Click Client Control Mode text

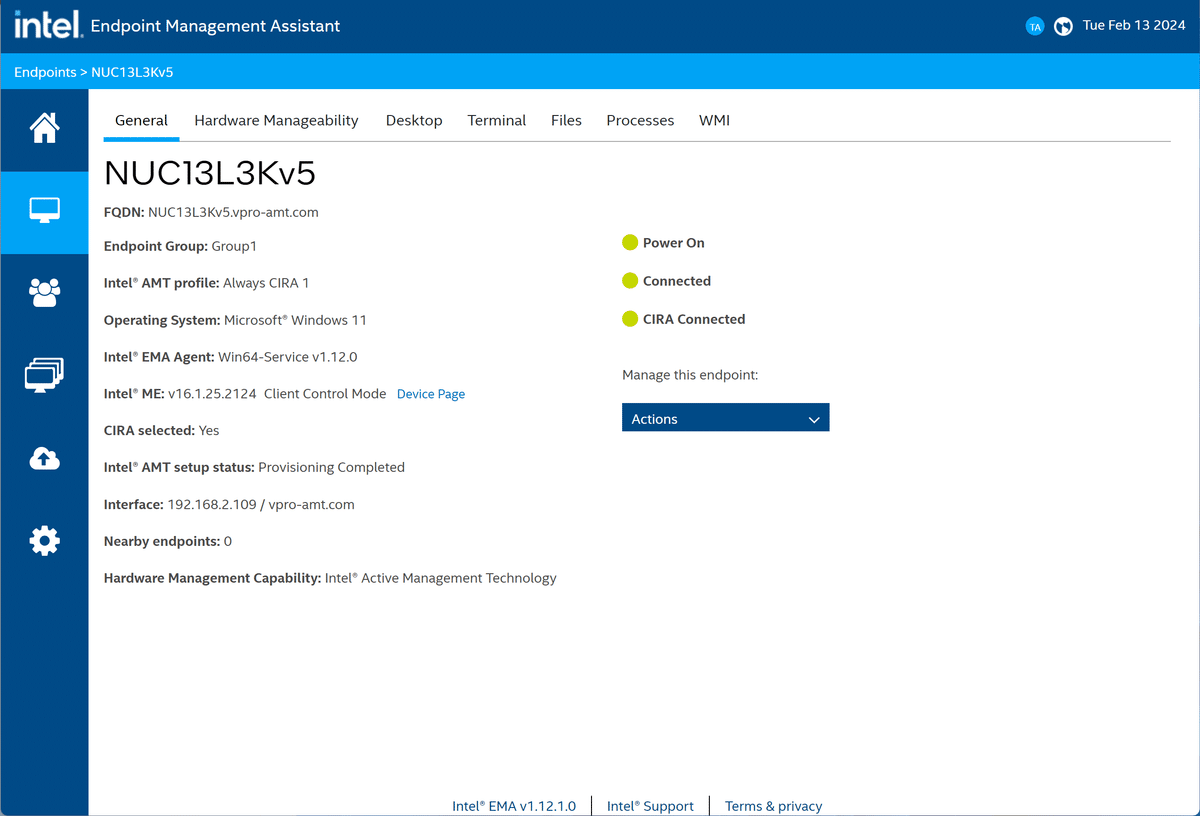tap(325, 394)
